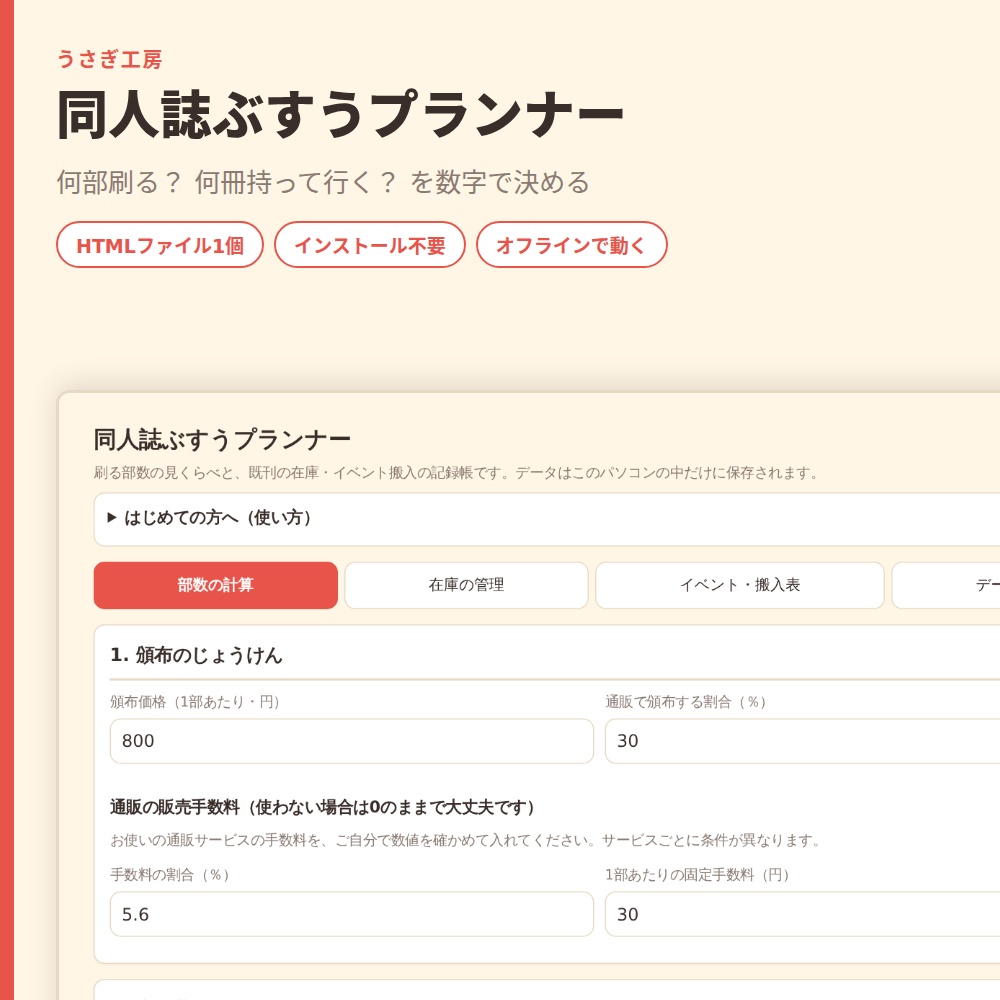Viewport: 1000px width, 1000px height.
Task: Click the tagline 何部刷る？何冊持って行く？
Action: [323, 182]
